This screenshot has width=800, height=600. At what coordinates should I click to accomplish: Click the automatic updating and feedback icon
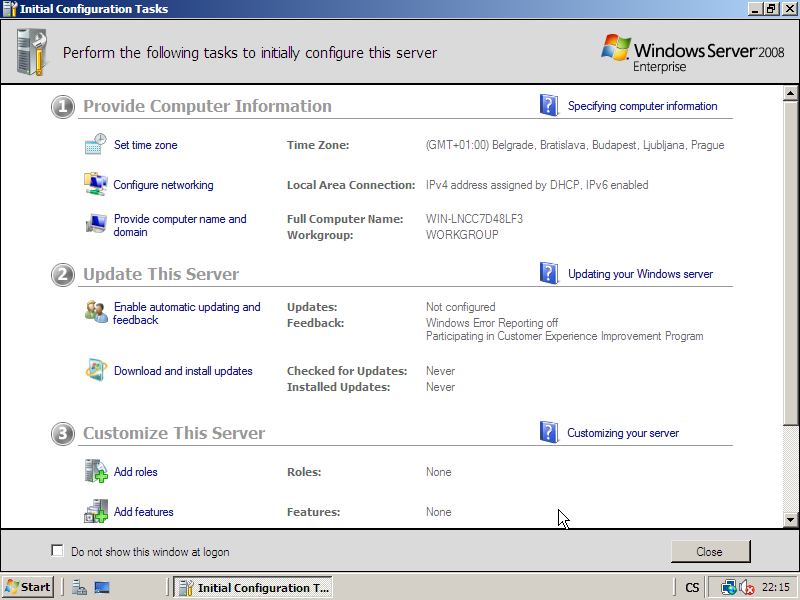click(96, 311)
